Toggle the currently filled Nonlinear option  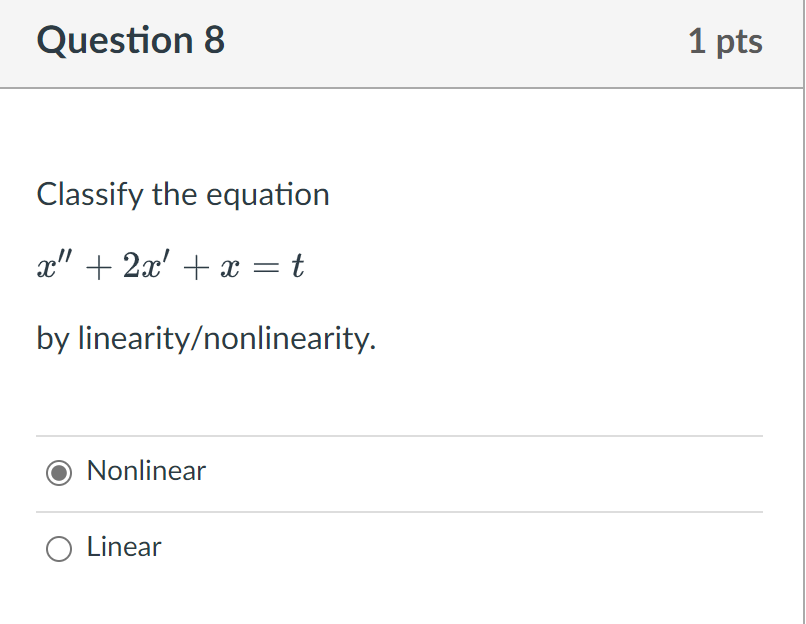point(58,471)
